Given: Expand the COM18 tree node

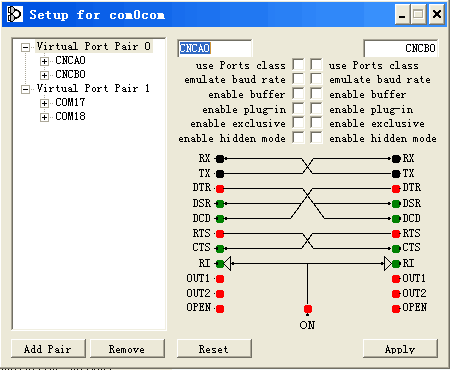Looking at the screenshot, I should pyautogui.click(x=44, y=117).
